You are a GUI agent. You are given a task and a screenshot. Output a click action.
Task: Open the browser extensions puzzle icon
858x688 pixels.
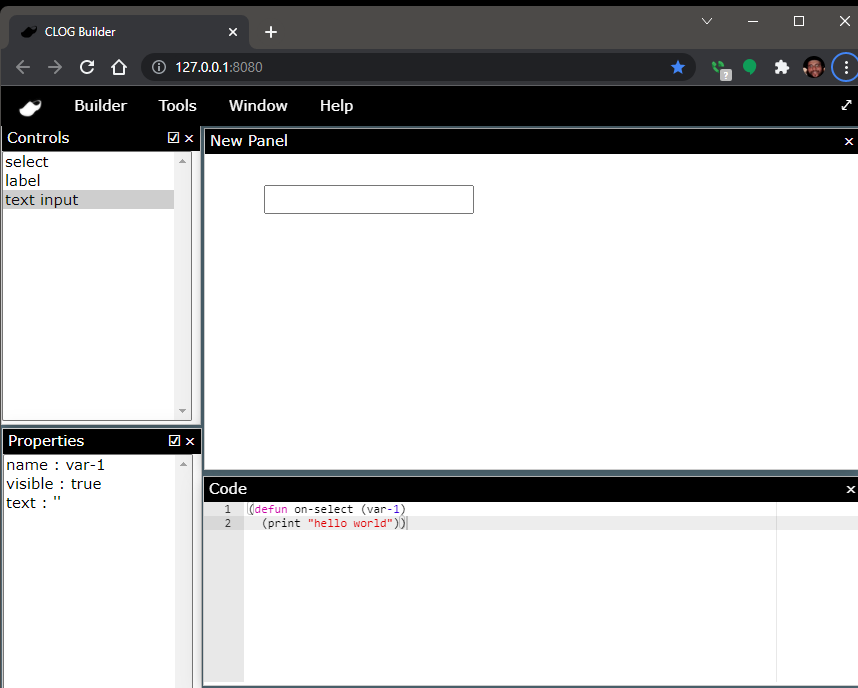click(x=782, y=67)
